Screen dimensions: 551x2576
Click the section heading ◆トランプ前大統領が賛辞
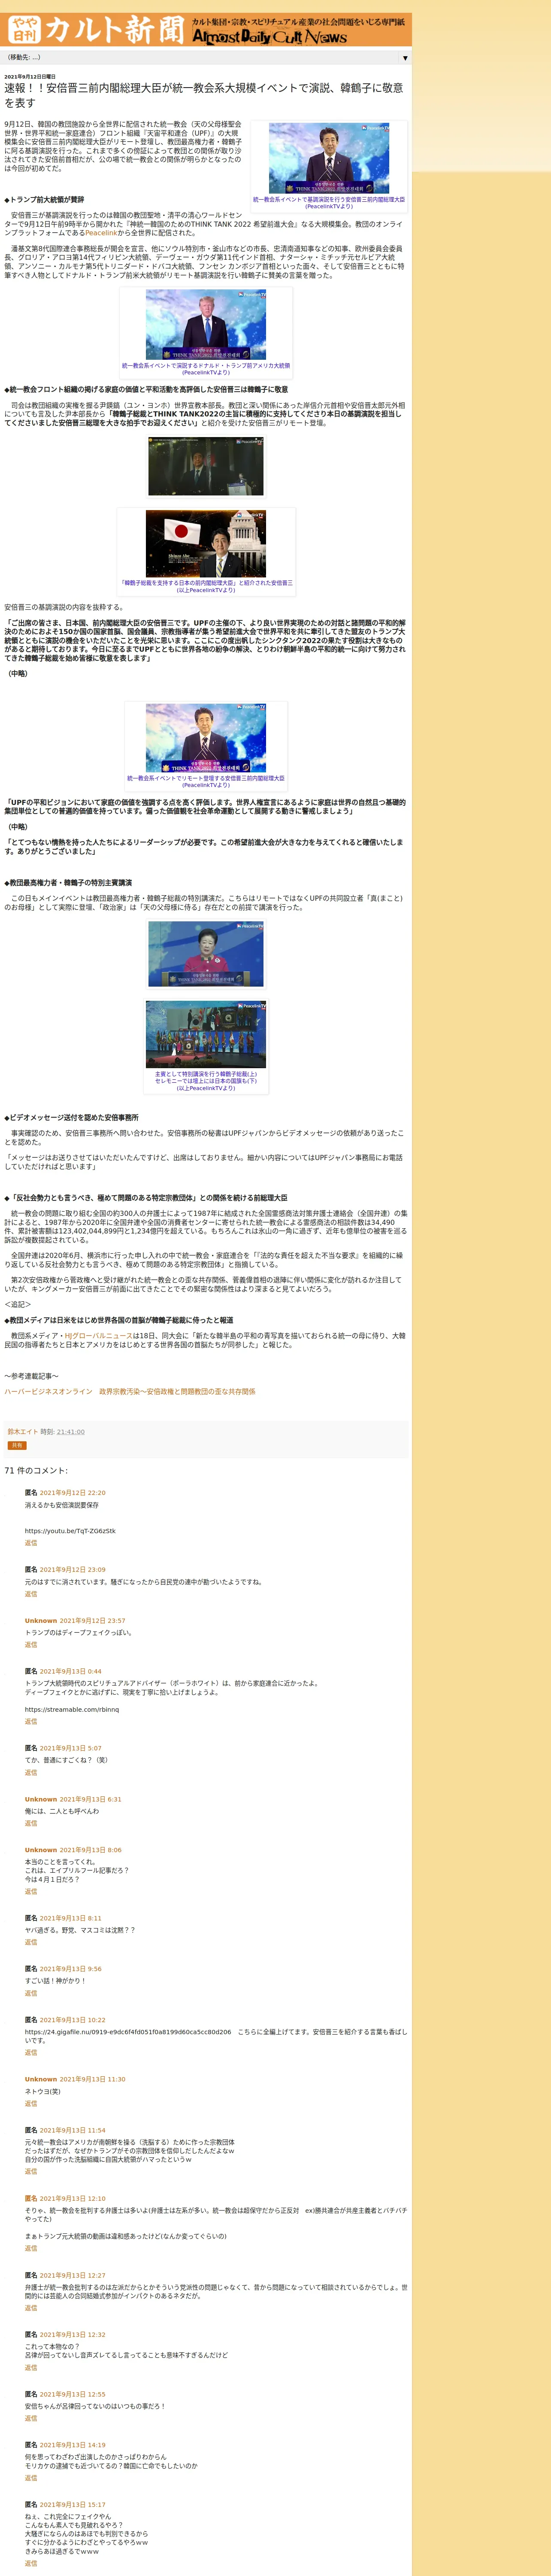[44, 200]
